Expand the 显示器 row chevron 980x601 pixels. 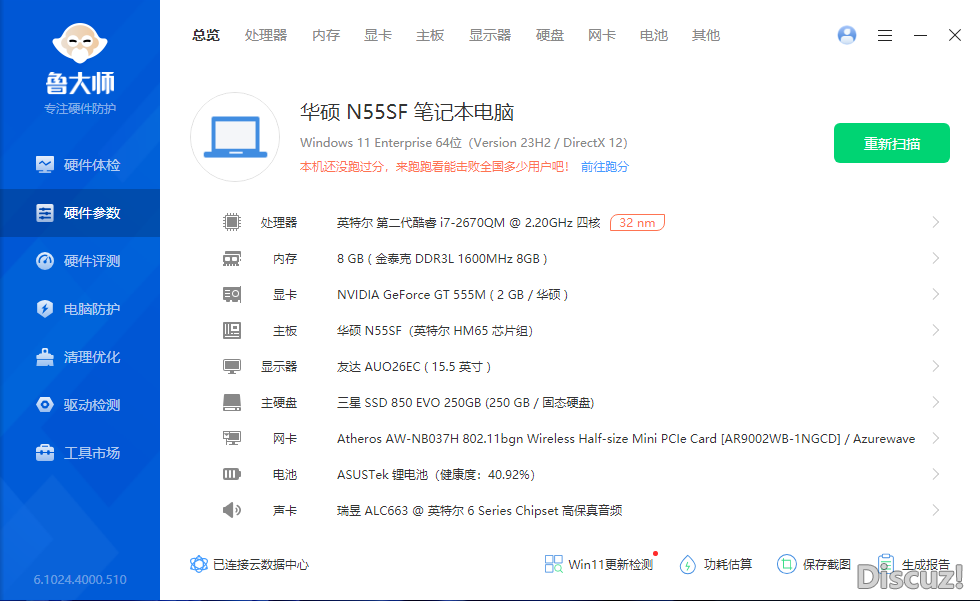pyautogui.click(x=936, y=366)
